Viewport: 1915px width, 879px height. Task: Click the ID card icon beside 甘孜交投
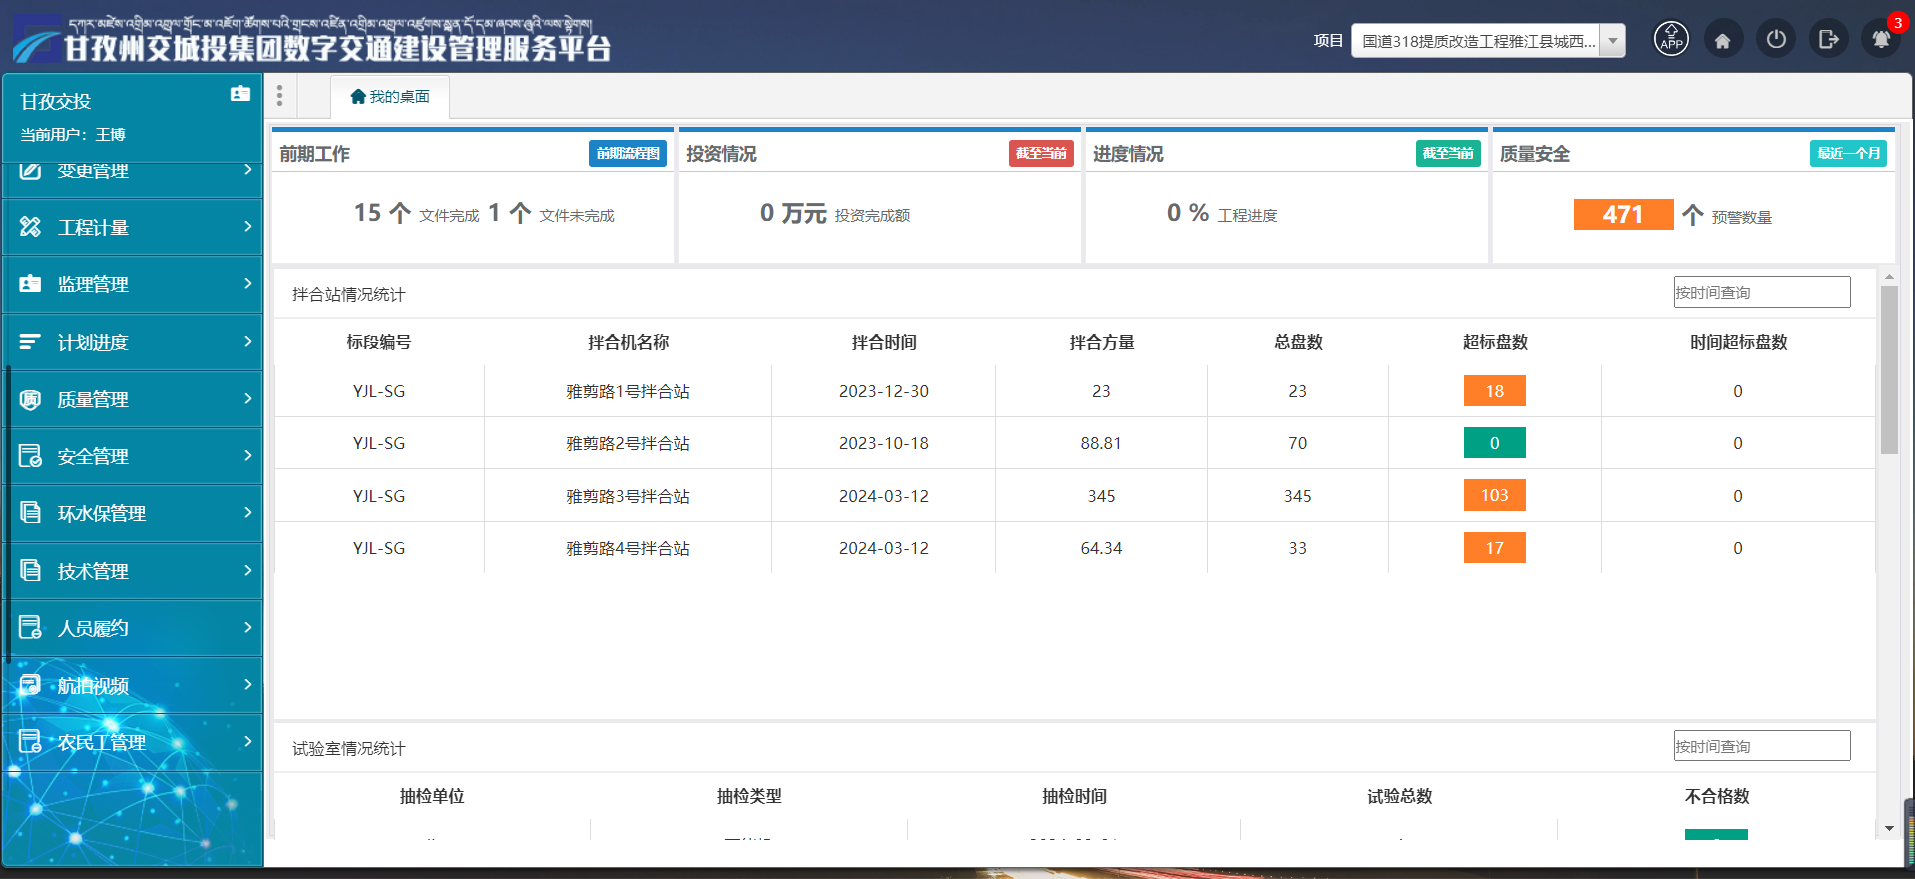(x=240, y=93)
